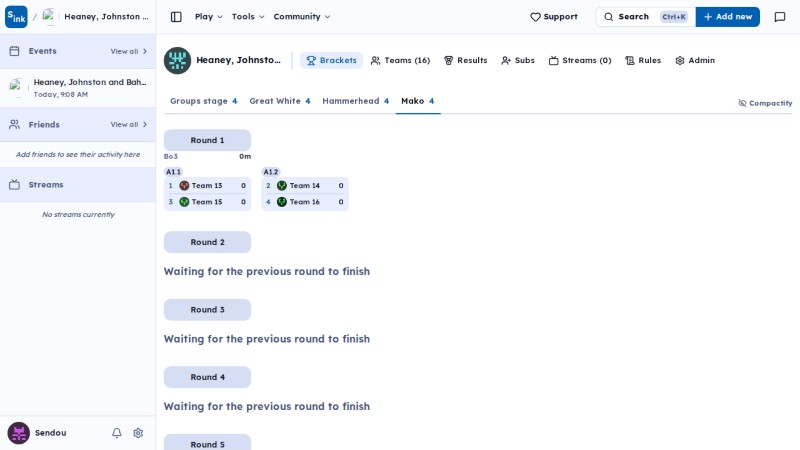The image size is (800, 450).
Task: Select the Mako bracket tab
Action: coord(418,101)
